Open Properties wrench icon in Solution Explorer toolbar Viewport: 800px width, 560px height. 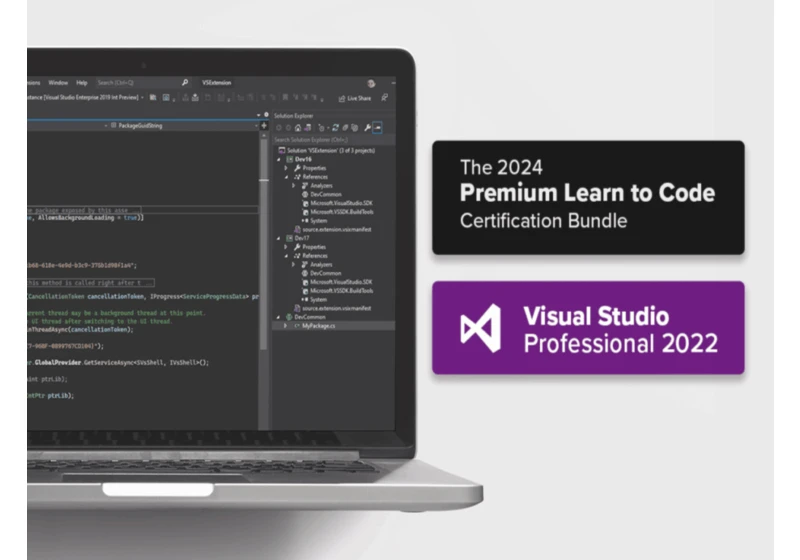tap(367, 128)
